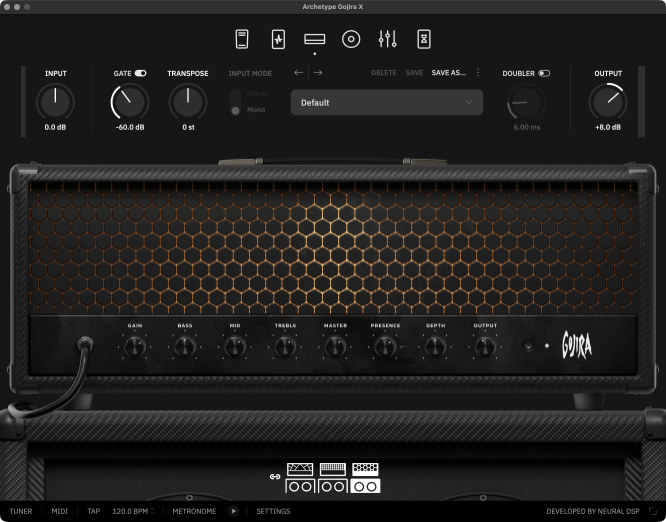Open the Default preset dropdown

(x=387, y=102)
